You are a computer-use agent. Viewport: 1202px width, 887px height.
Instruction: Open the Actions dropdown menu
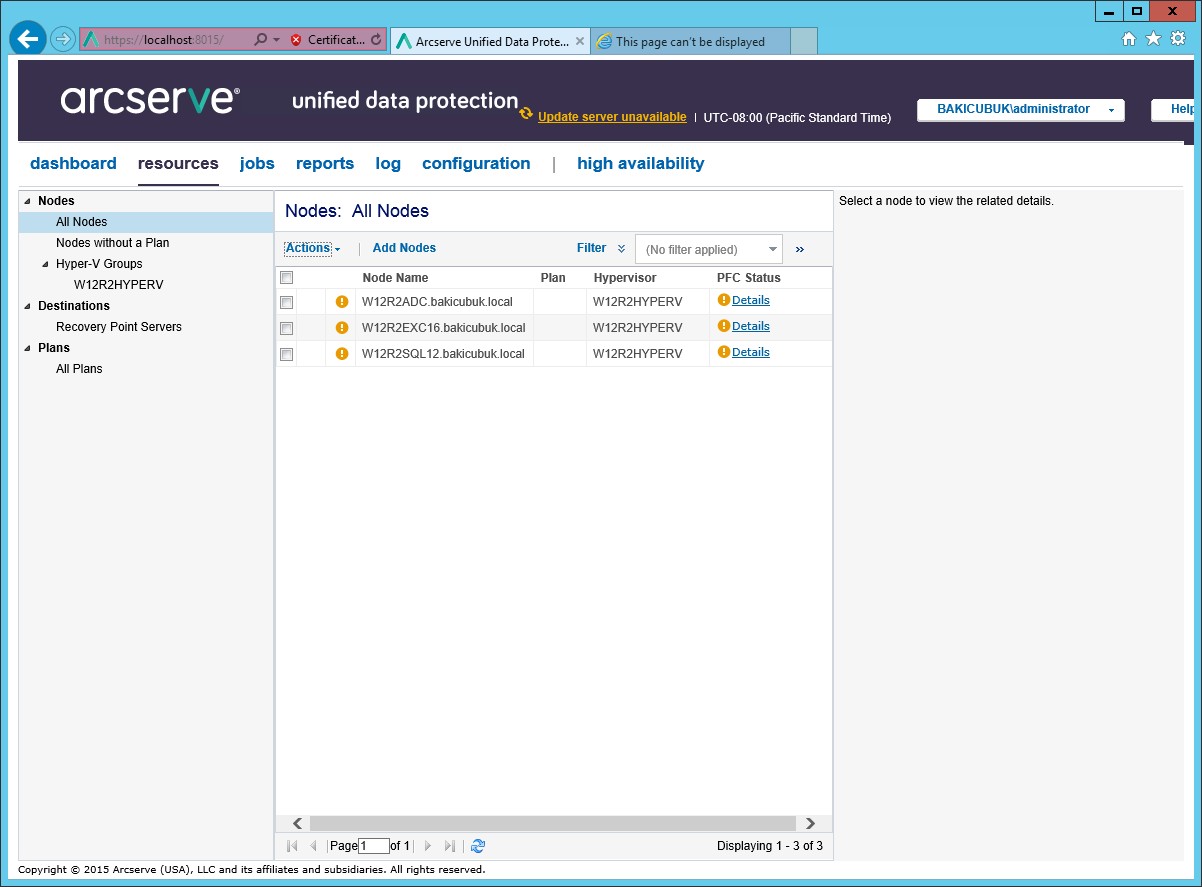313,248
